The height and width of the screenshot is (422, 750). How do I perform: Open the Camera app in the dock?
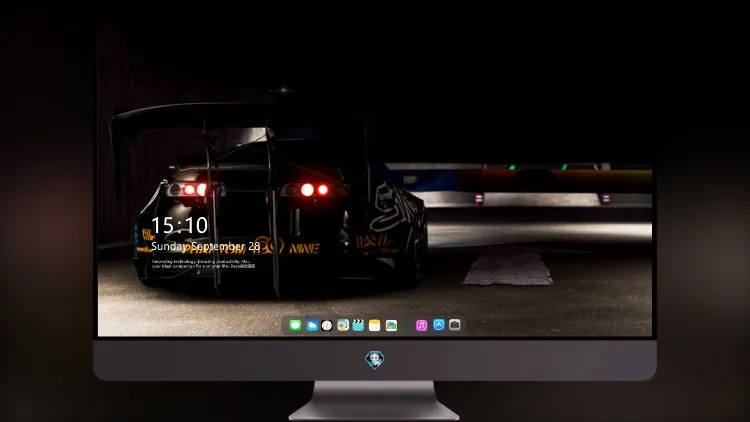pyautogui.click(x=455, y=325)
